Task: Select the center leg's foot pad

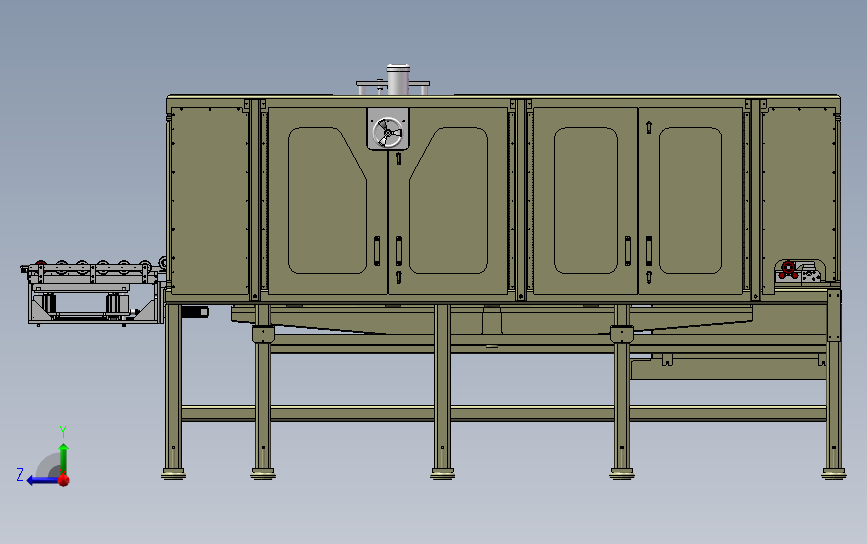Action: (x=442, y=474)
